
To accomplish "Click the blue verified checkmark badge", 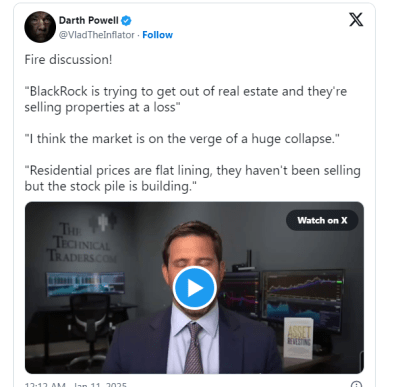I will (126, 21).
